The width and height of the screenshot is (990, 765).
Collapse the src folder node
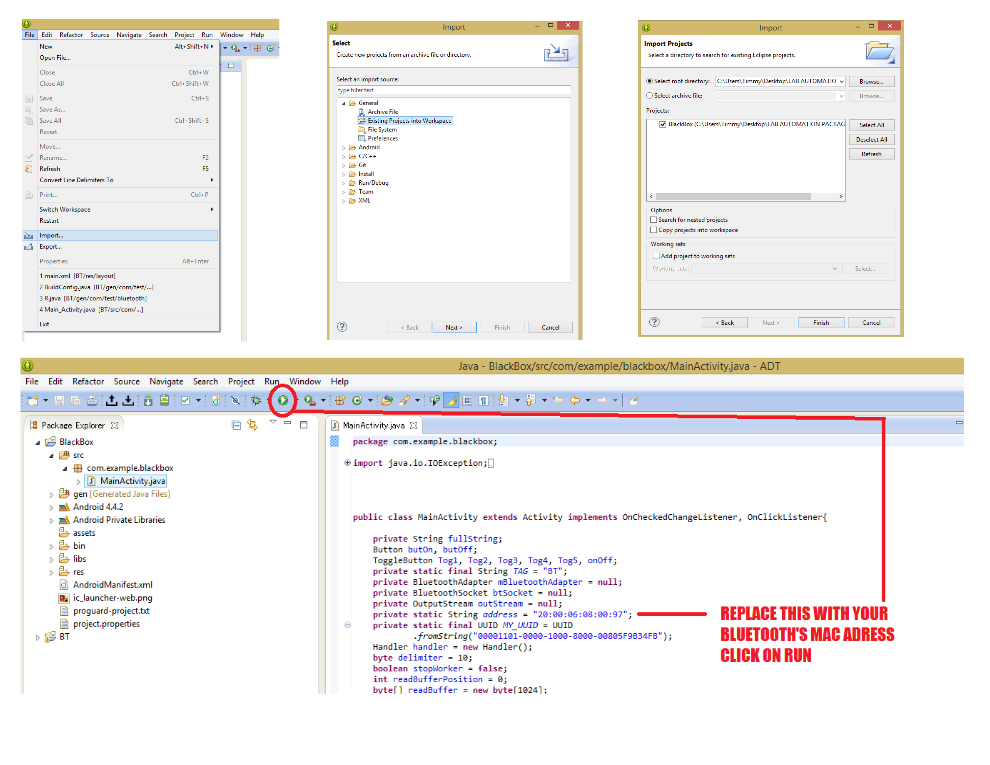[x=51, y=456]
